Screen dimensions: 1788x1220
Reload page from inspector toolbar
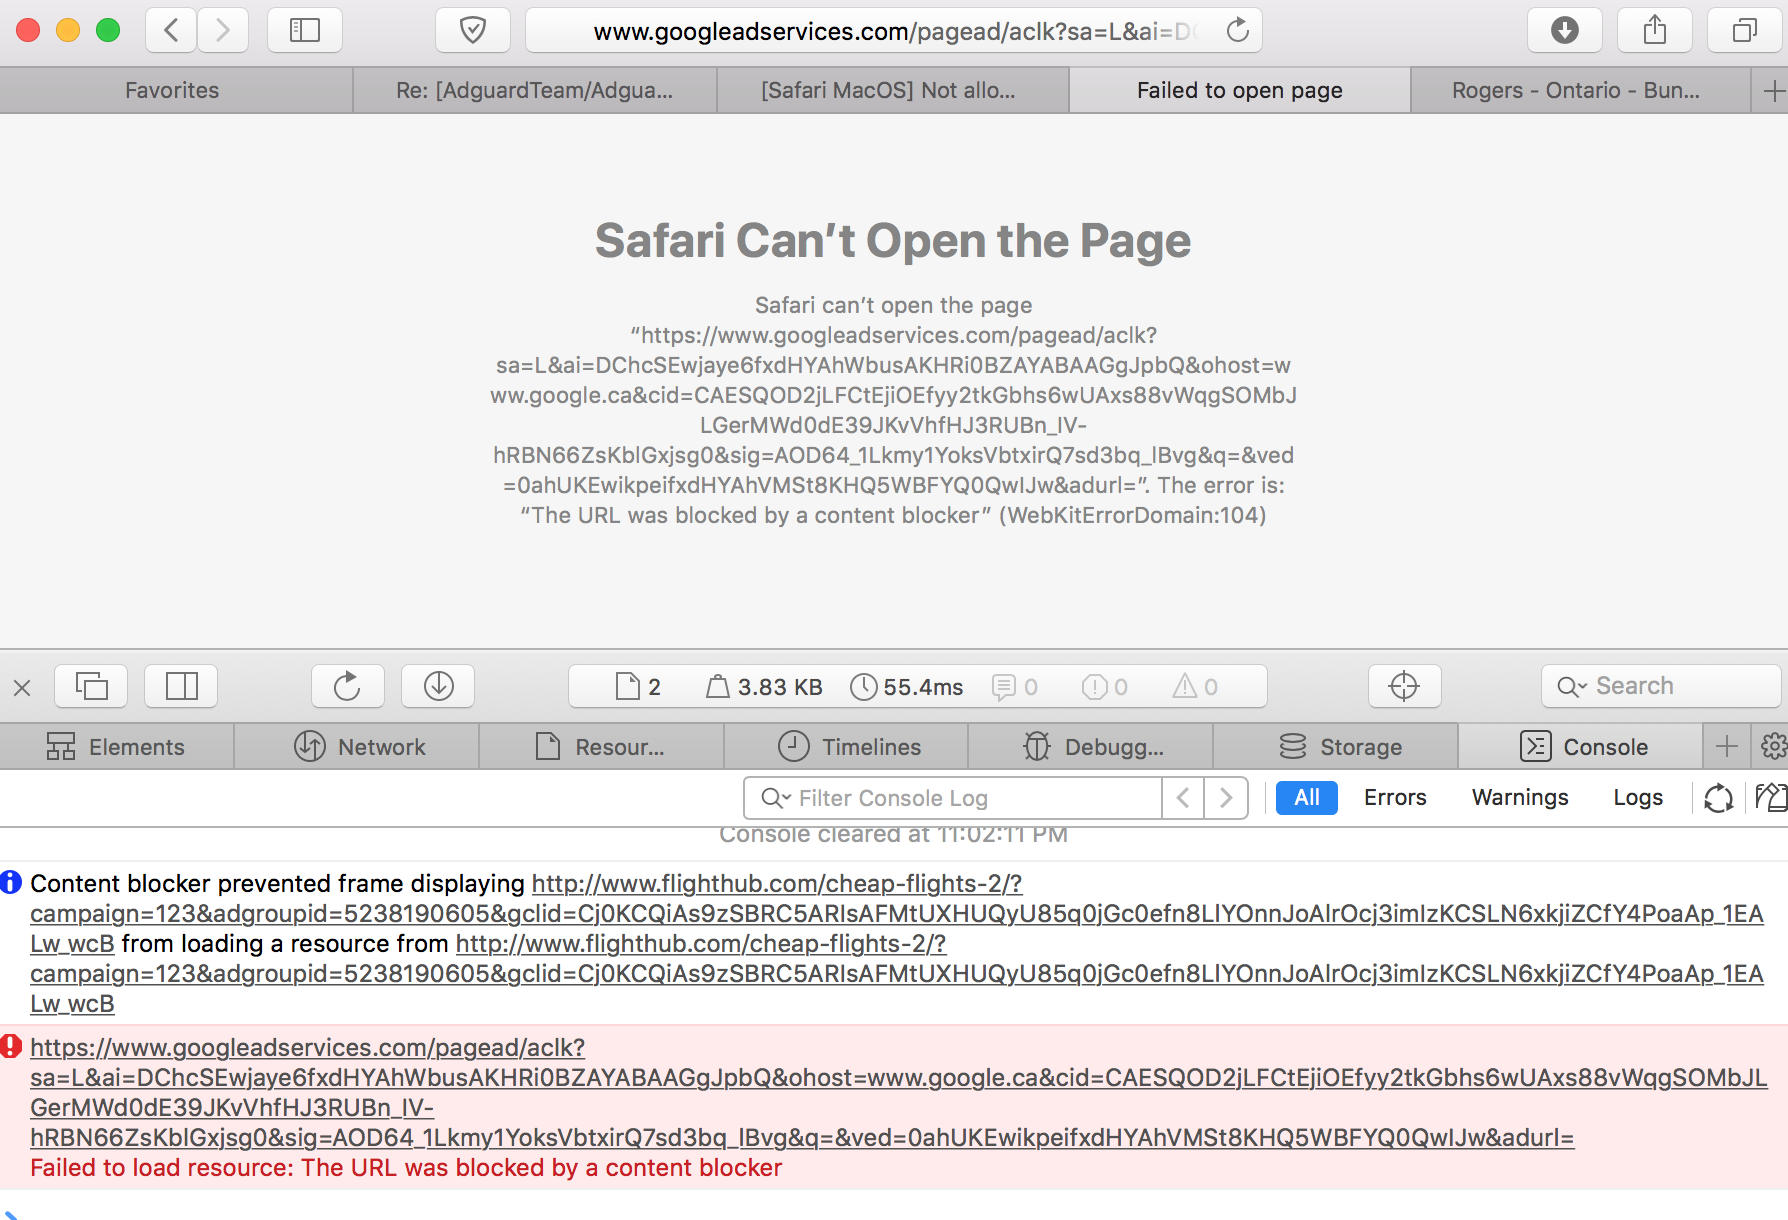[x=347, y=686]
